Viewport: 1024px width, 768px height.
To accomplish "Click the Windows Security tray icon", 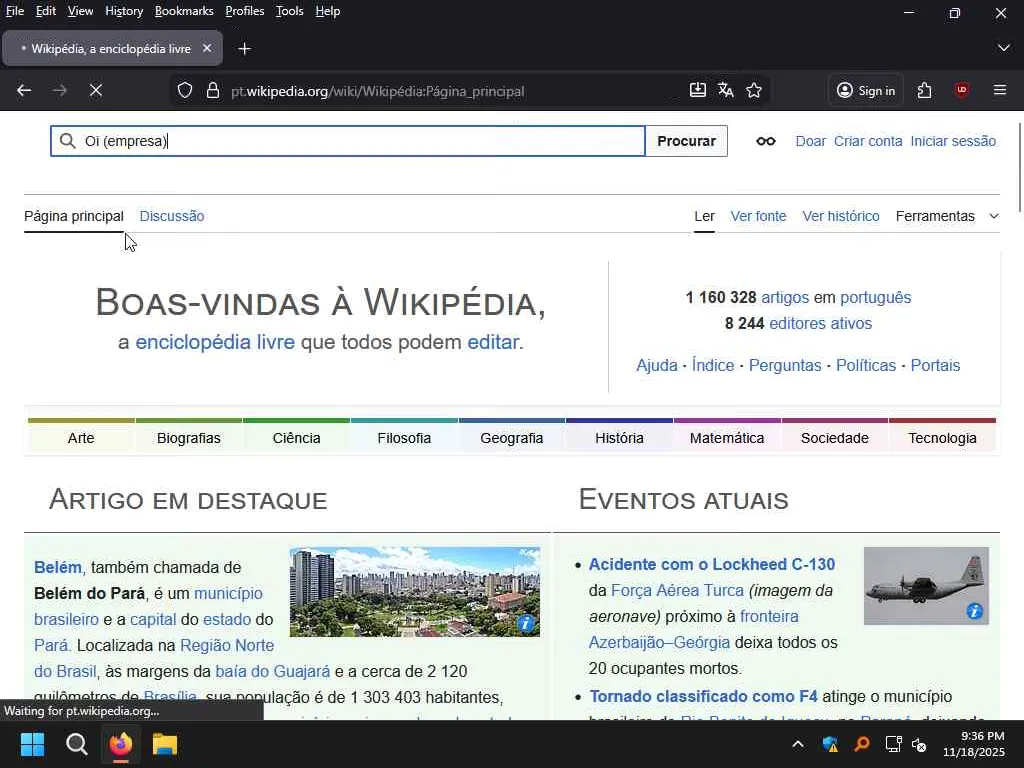I will tap(830, 744).
